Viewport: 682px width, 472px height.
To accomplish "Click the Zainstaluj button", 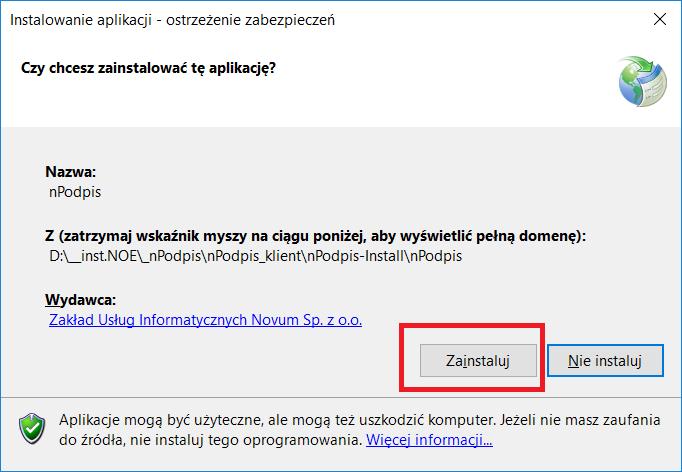I will (x=478, y=361).
